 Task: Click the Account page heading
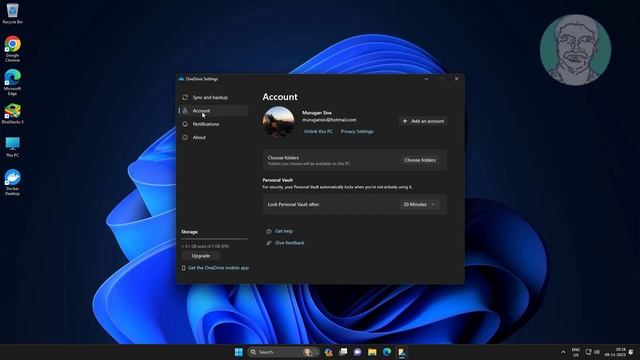[x=280, y=97]
